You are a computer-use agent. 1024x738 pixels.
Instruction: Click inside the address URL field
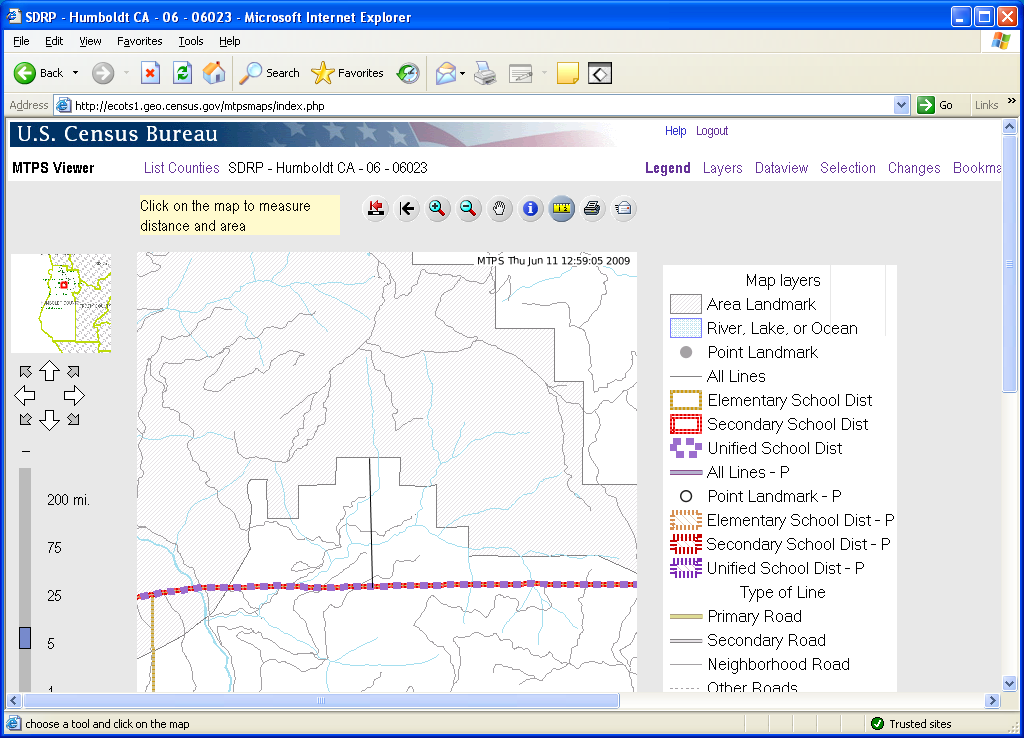pos(481,105)
